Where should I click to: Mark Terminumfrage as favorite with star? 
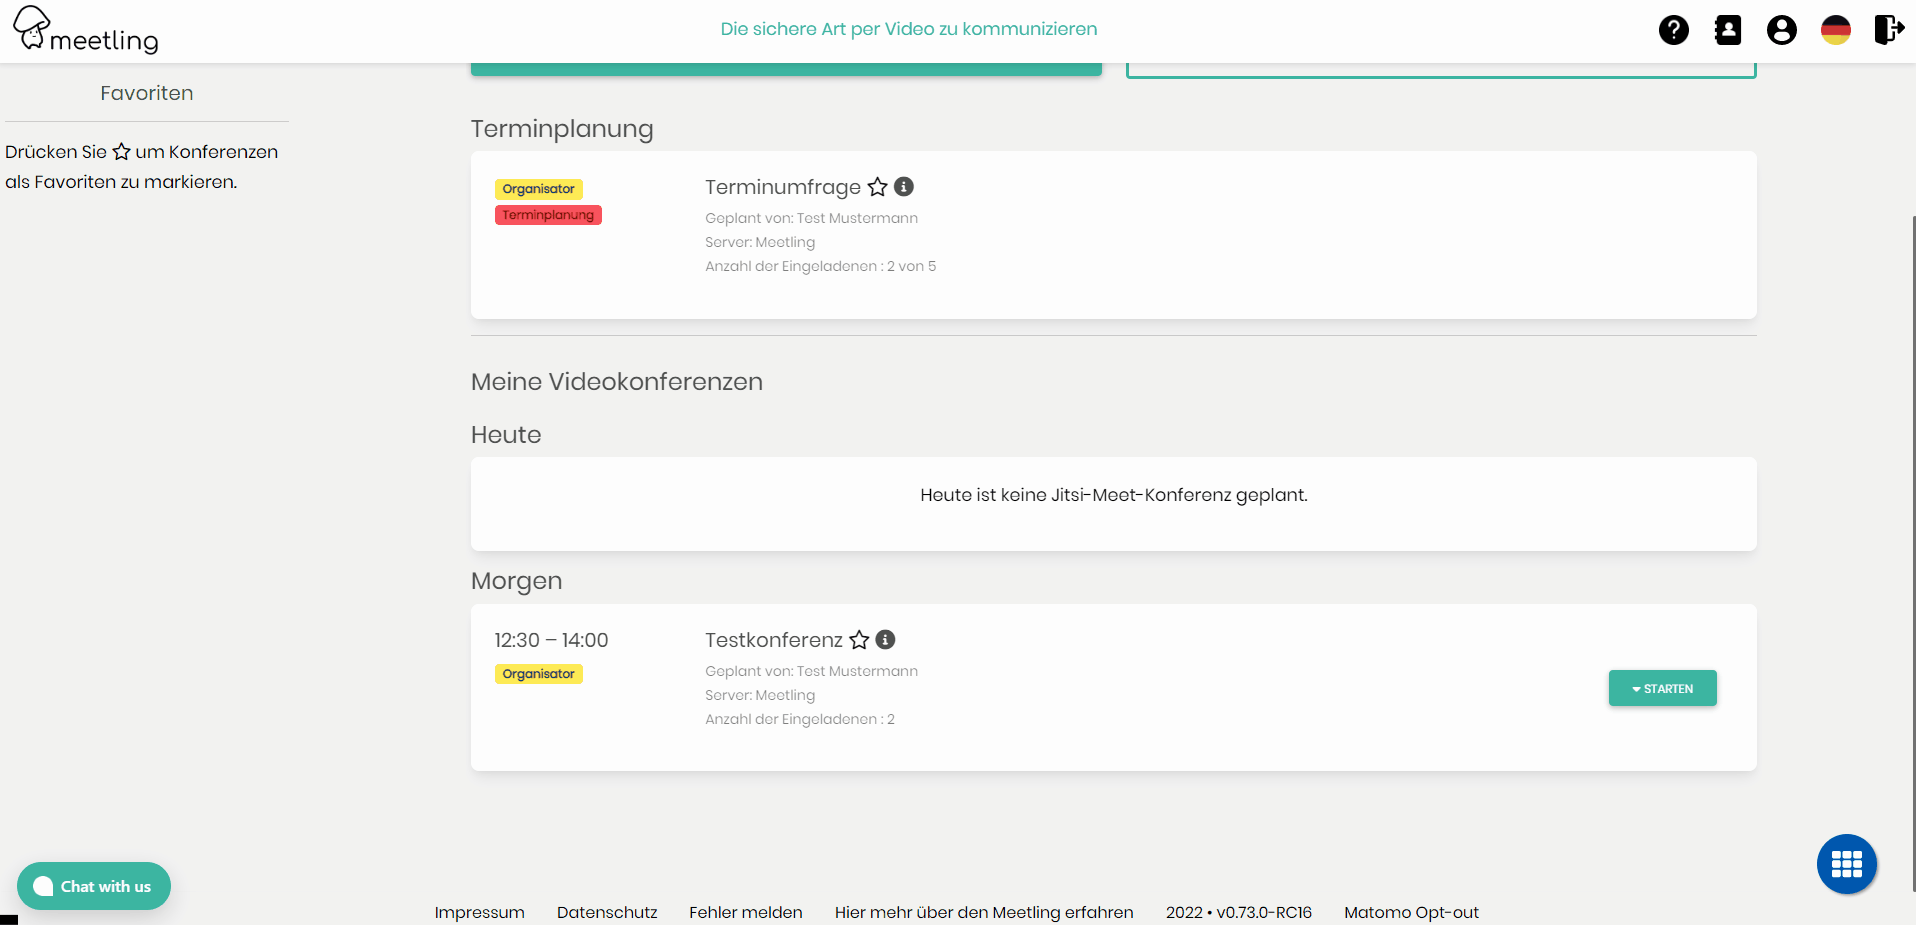(x=877, y=187)
